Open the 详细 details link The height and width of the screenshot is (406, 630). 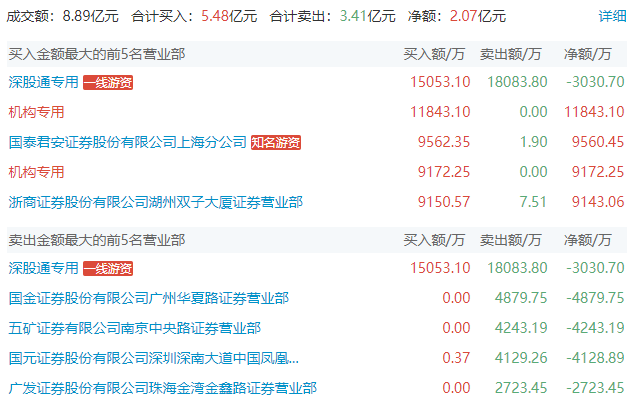pos(612,16)
